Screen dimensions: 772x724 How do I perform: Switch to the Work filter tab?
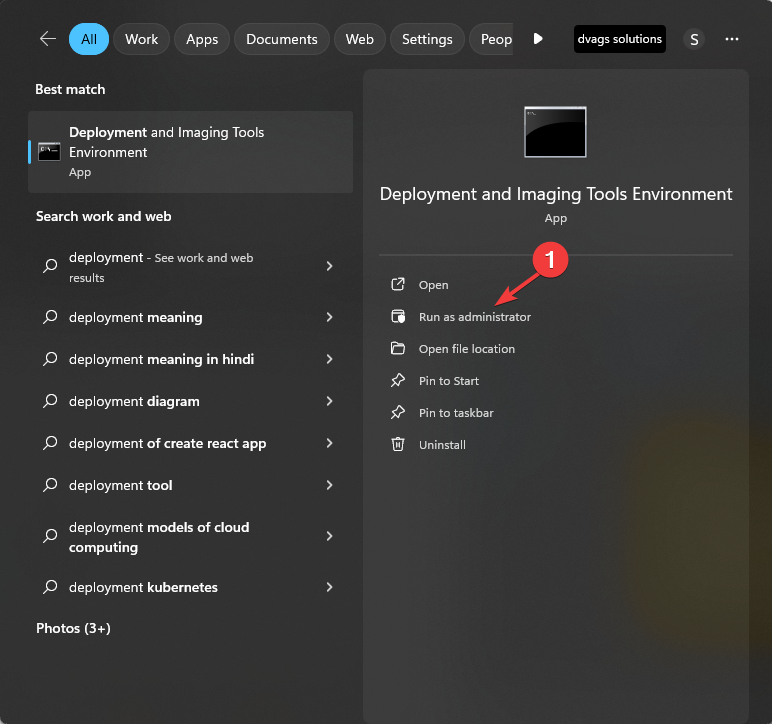point(141,39)
